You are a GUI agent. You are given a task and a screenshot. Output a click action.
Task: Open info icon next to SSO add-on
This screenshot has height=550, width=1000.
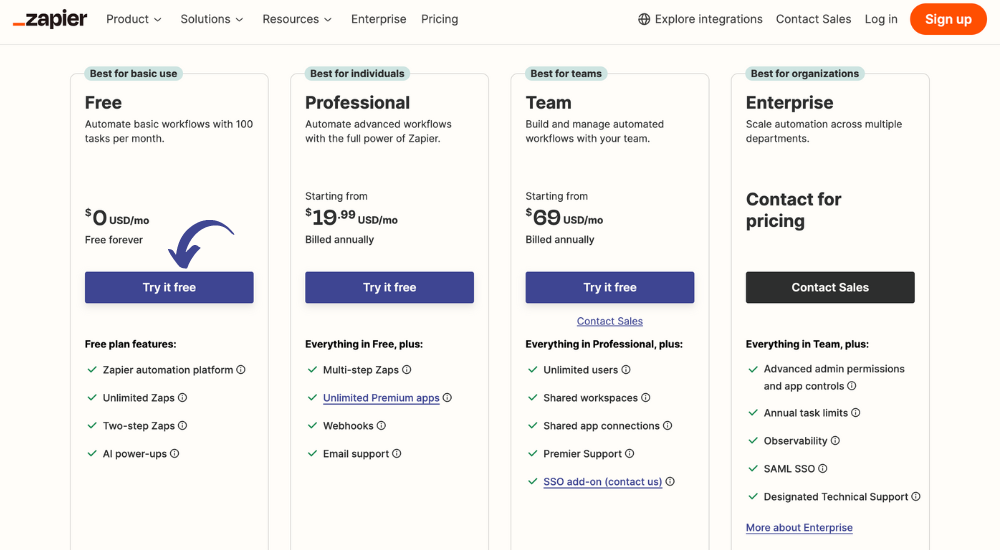[670, 482]
